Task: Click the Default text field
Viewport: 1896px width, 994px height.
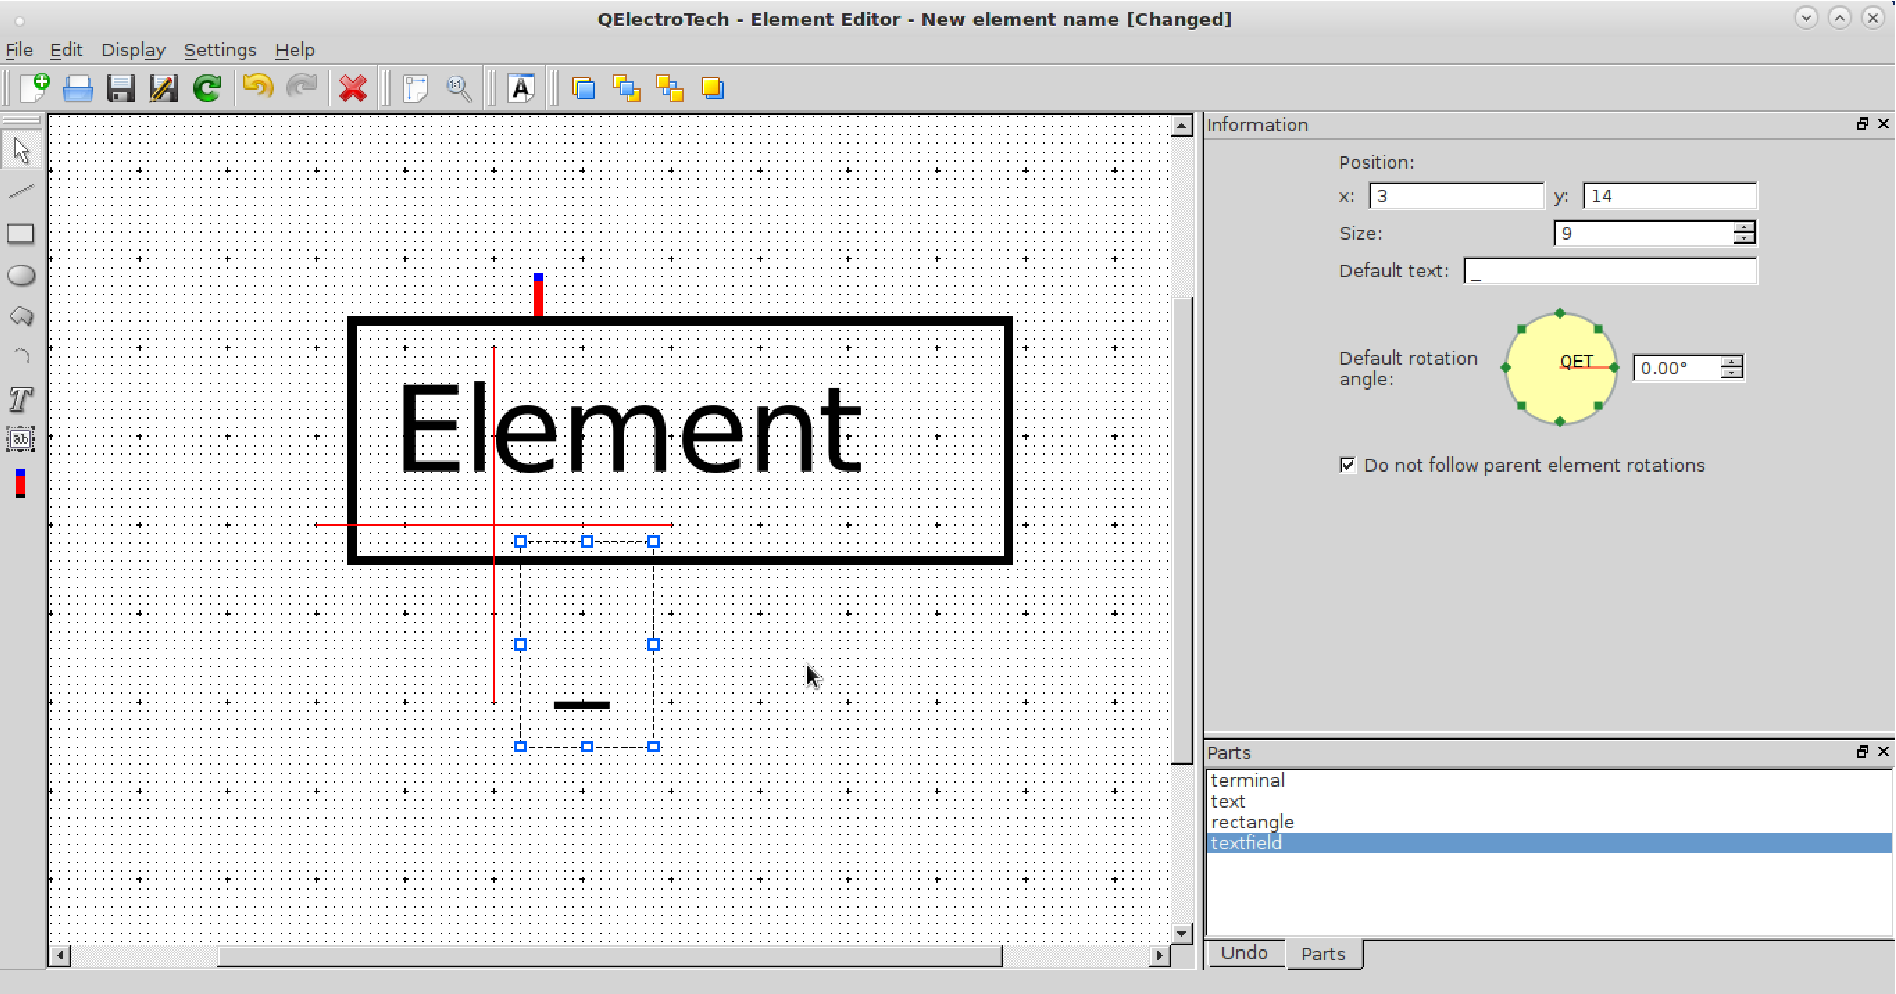Action: pyautogui.click(x=1610, y=271)
